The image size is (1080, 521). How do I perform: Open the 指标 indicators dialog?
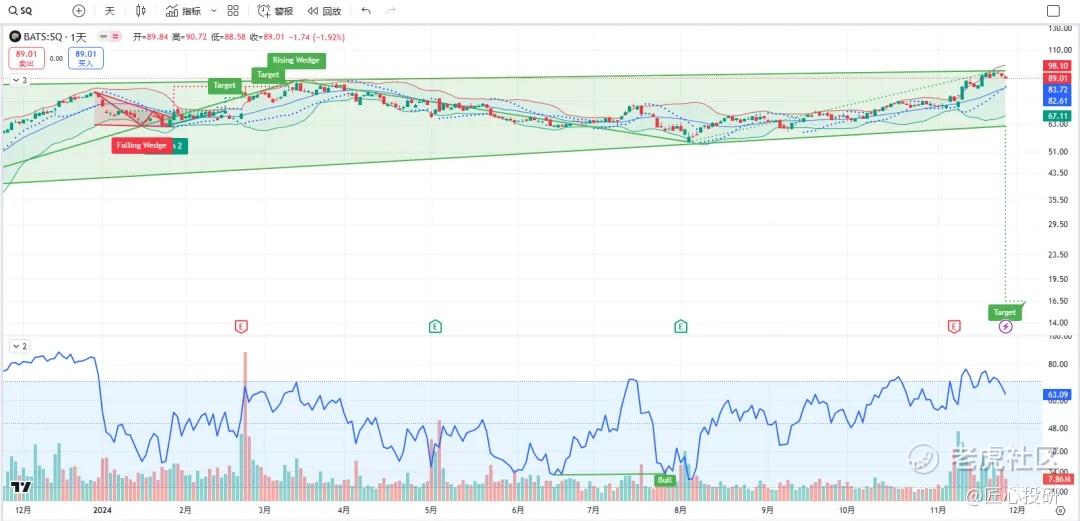tap(184, 11)
